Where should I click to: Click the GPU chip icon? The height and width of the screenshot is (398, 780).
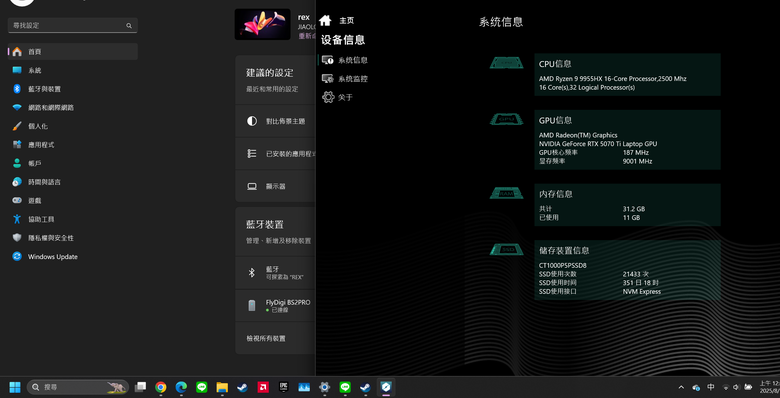pos(506,119)
